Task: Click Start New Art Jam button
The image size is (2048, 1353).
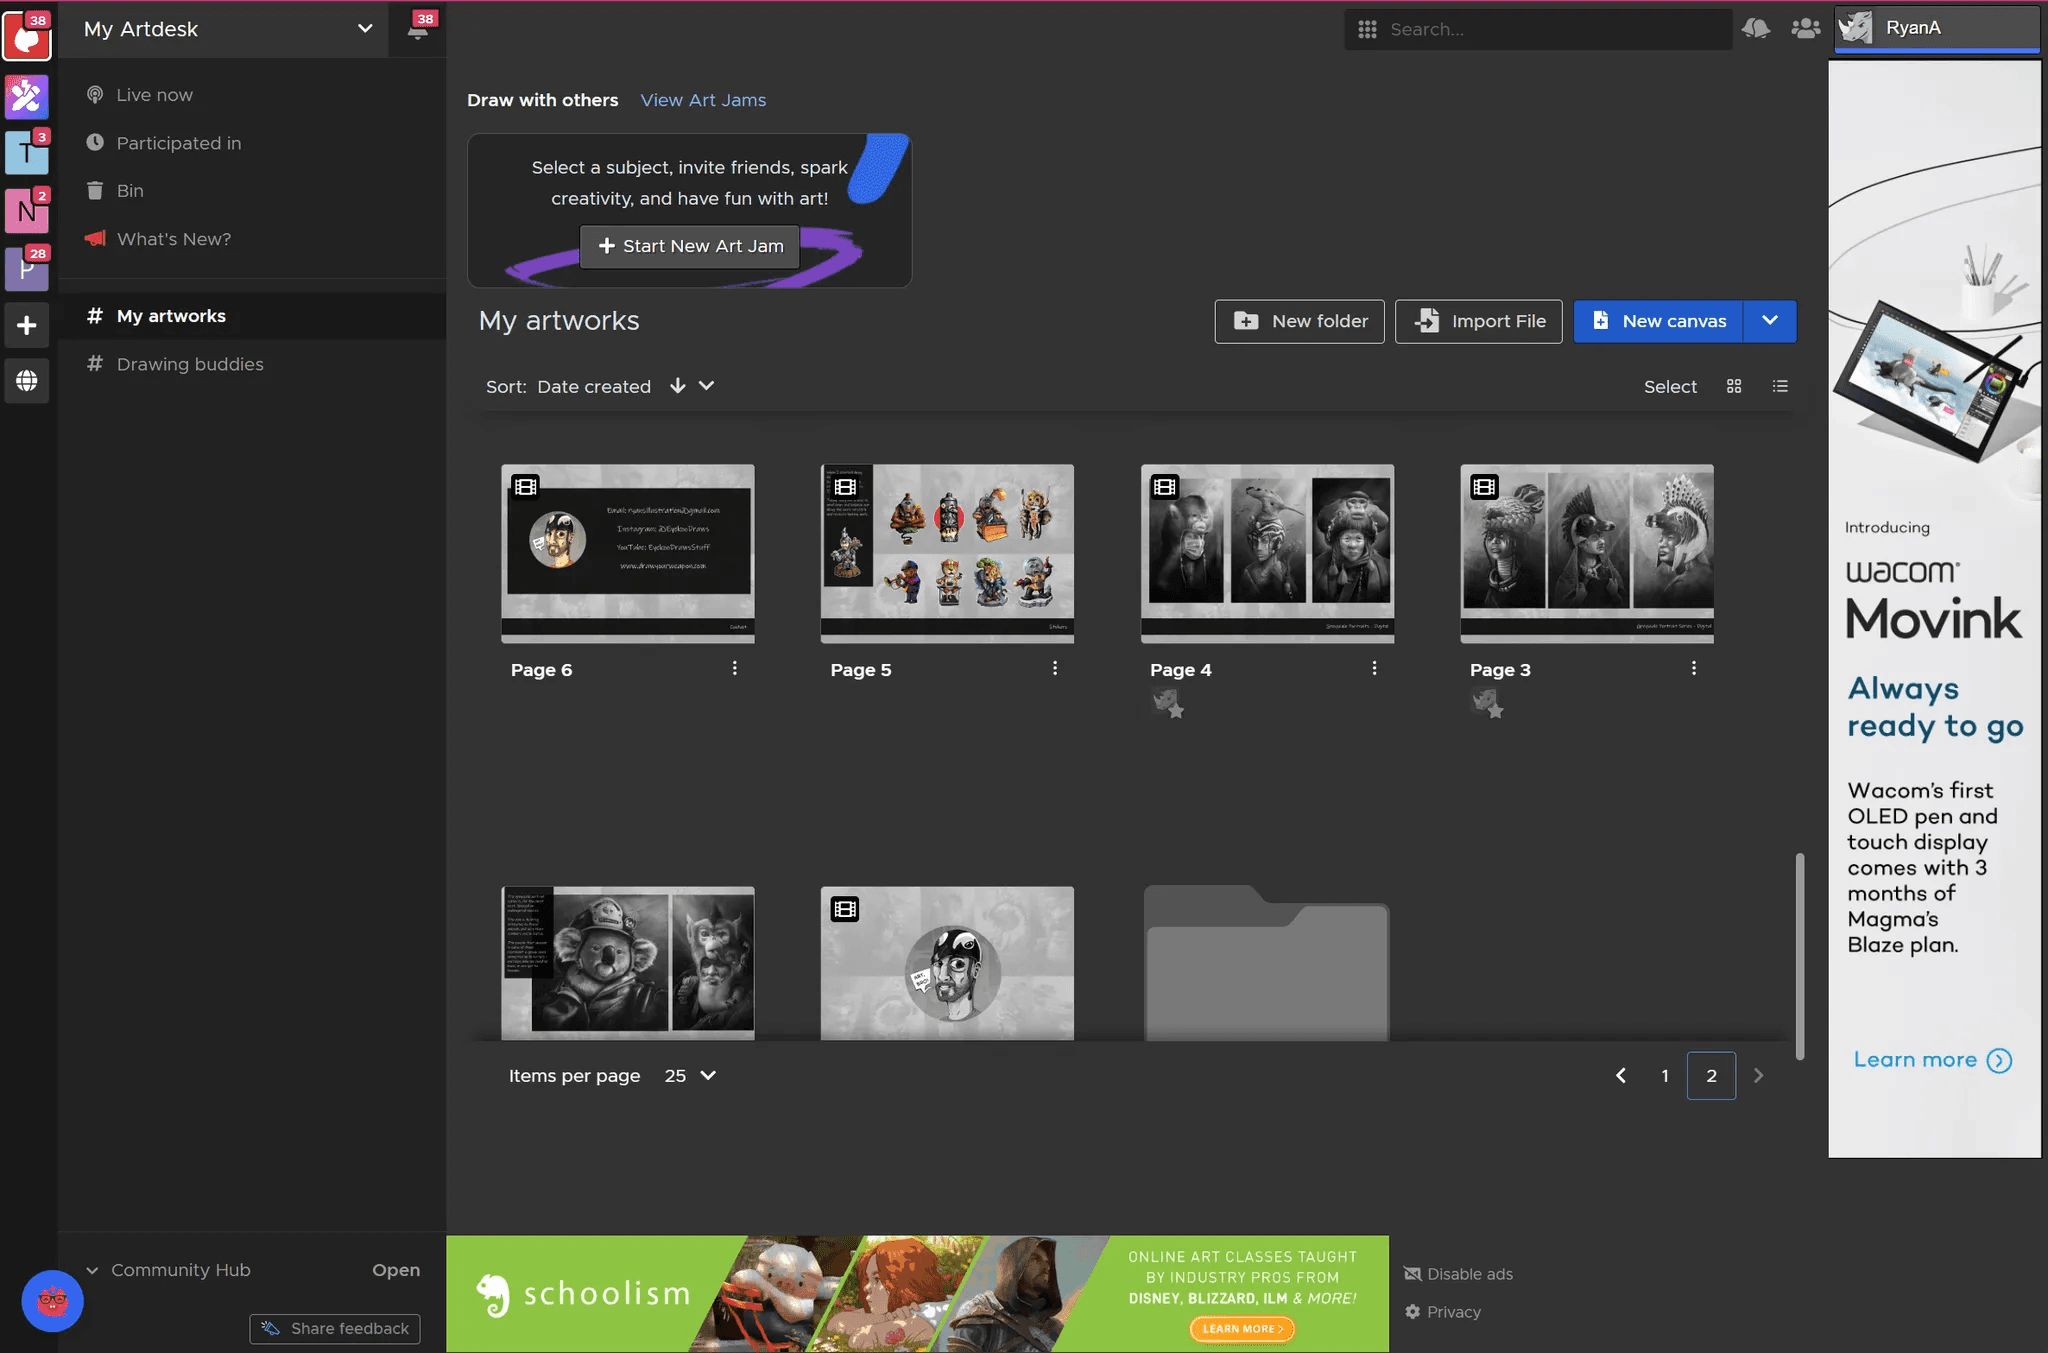Action: point(690,246)
